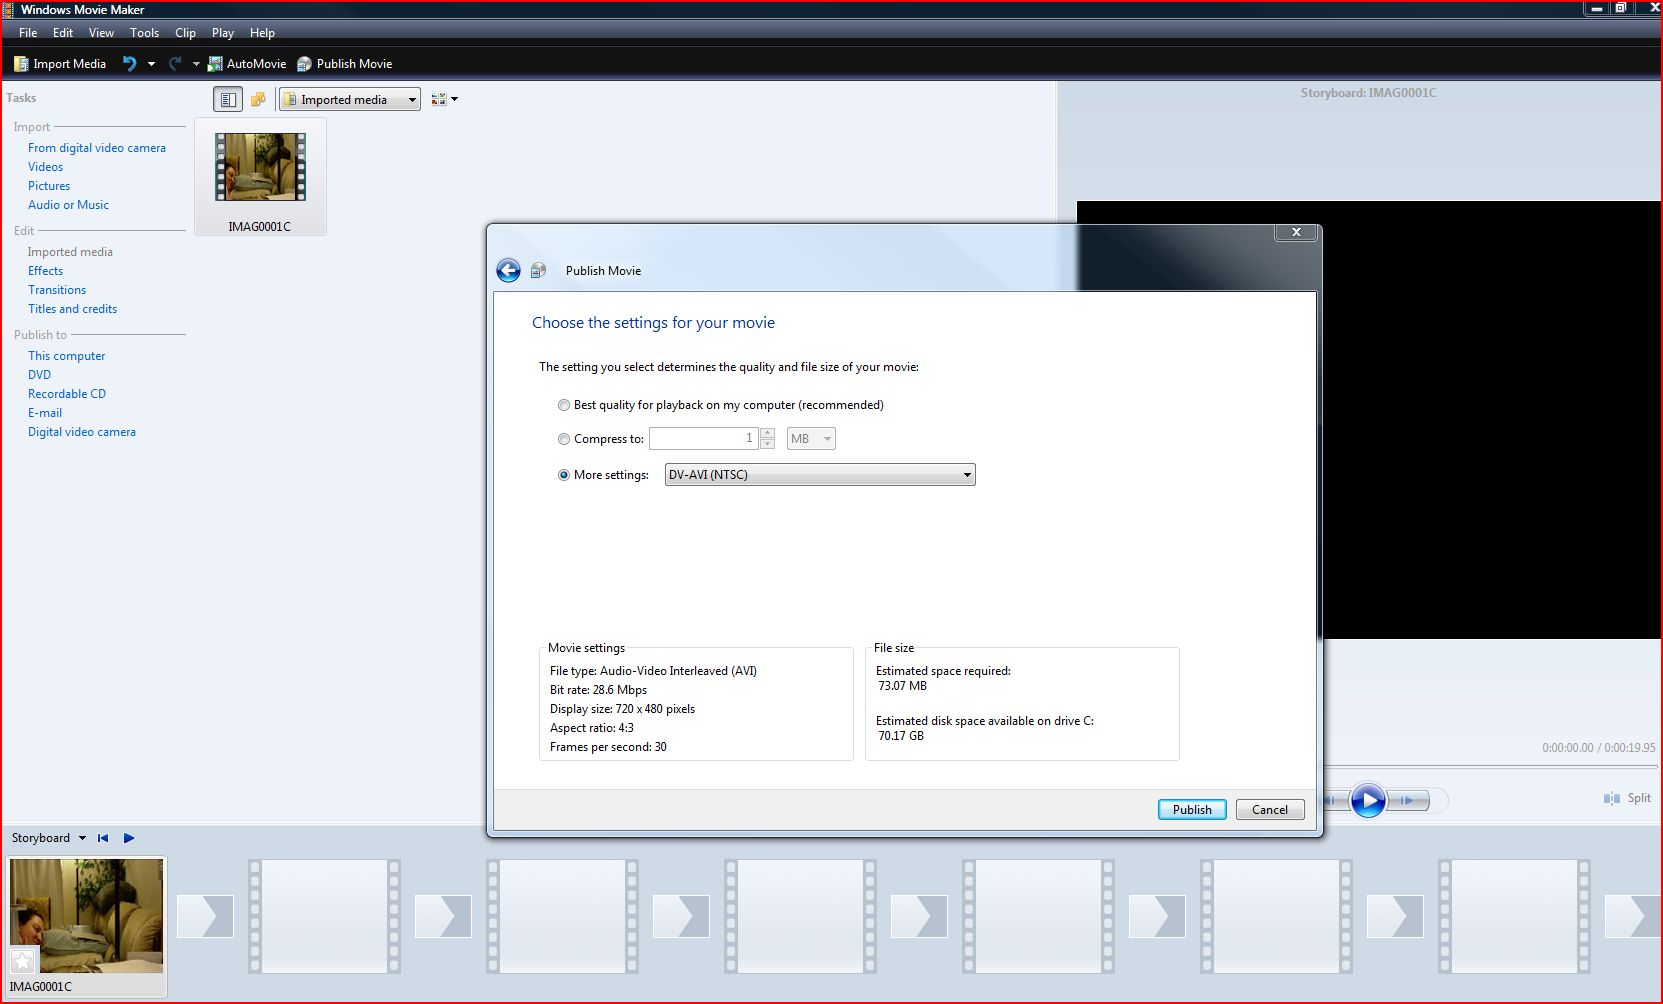This screenshot has height=1004, width=1663.
Task: Open the Play menu
Action: (x=222, y=33)
